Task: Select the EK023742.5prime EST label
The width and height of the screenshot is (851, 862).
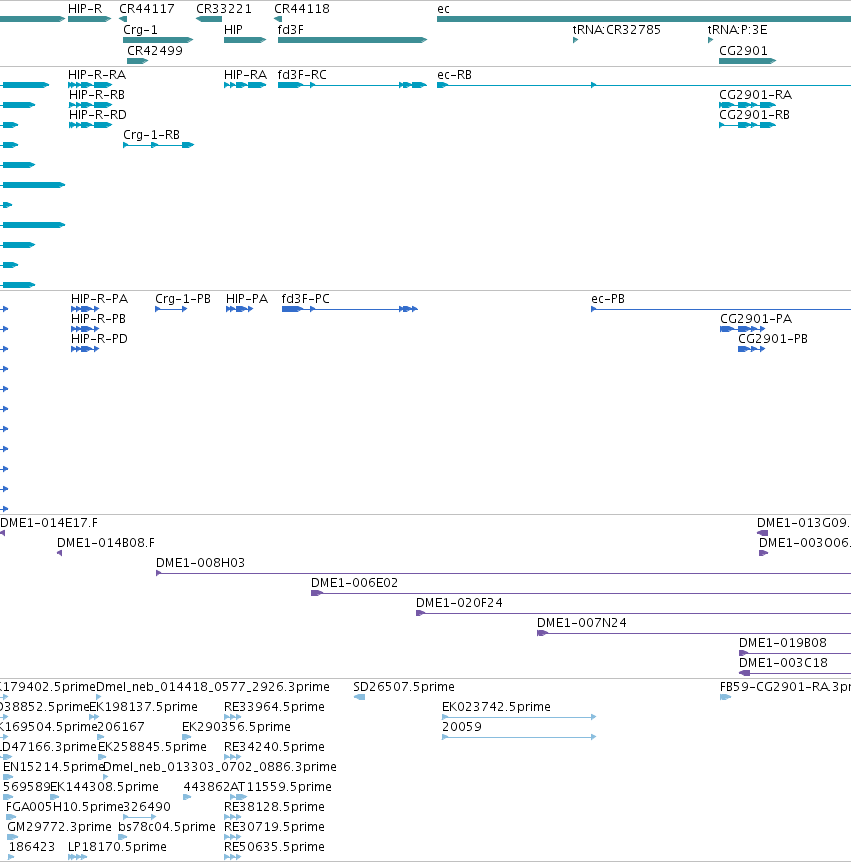Action: coord(496,706)
